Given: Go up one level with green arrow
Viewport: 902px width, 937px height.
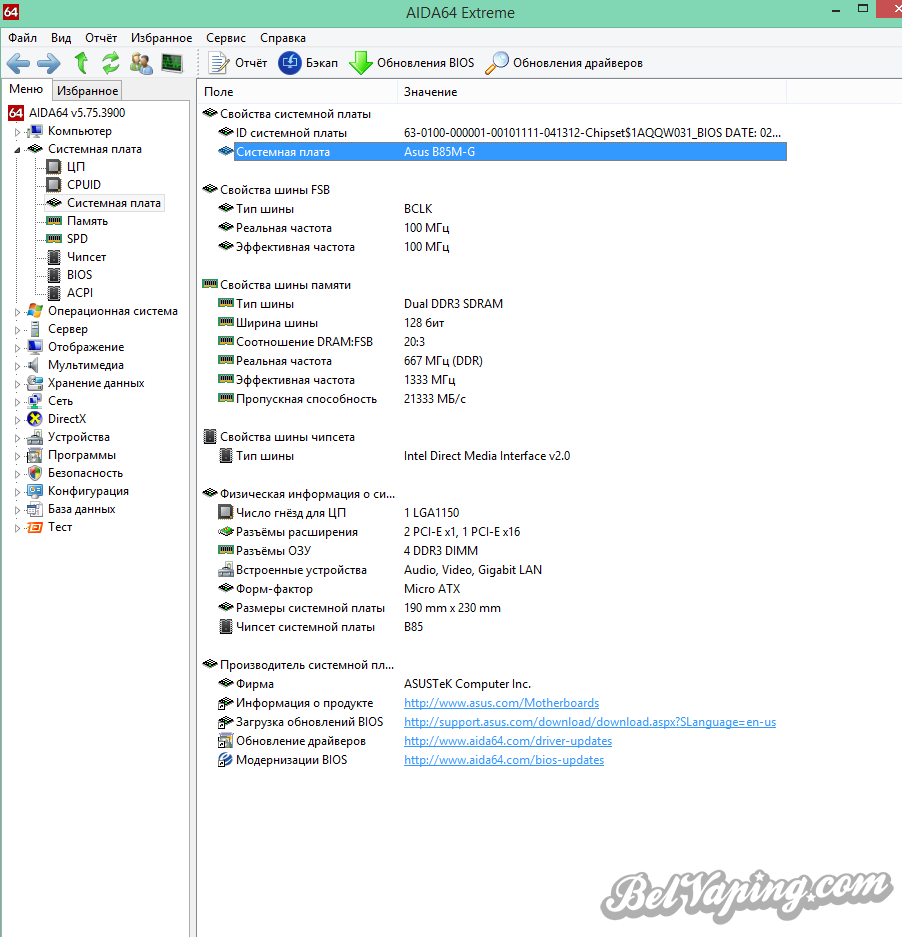Looking at the screenshot, I should pyautogui.click(x=81, y=63).
